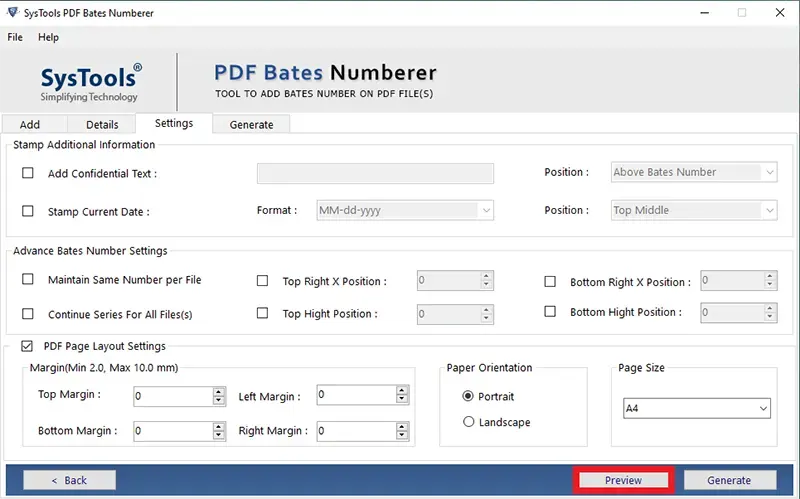Enable Bottom Hight Position checkbox
The image size is (800, 499).
550,311
